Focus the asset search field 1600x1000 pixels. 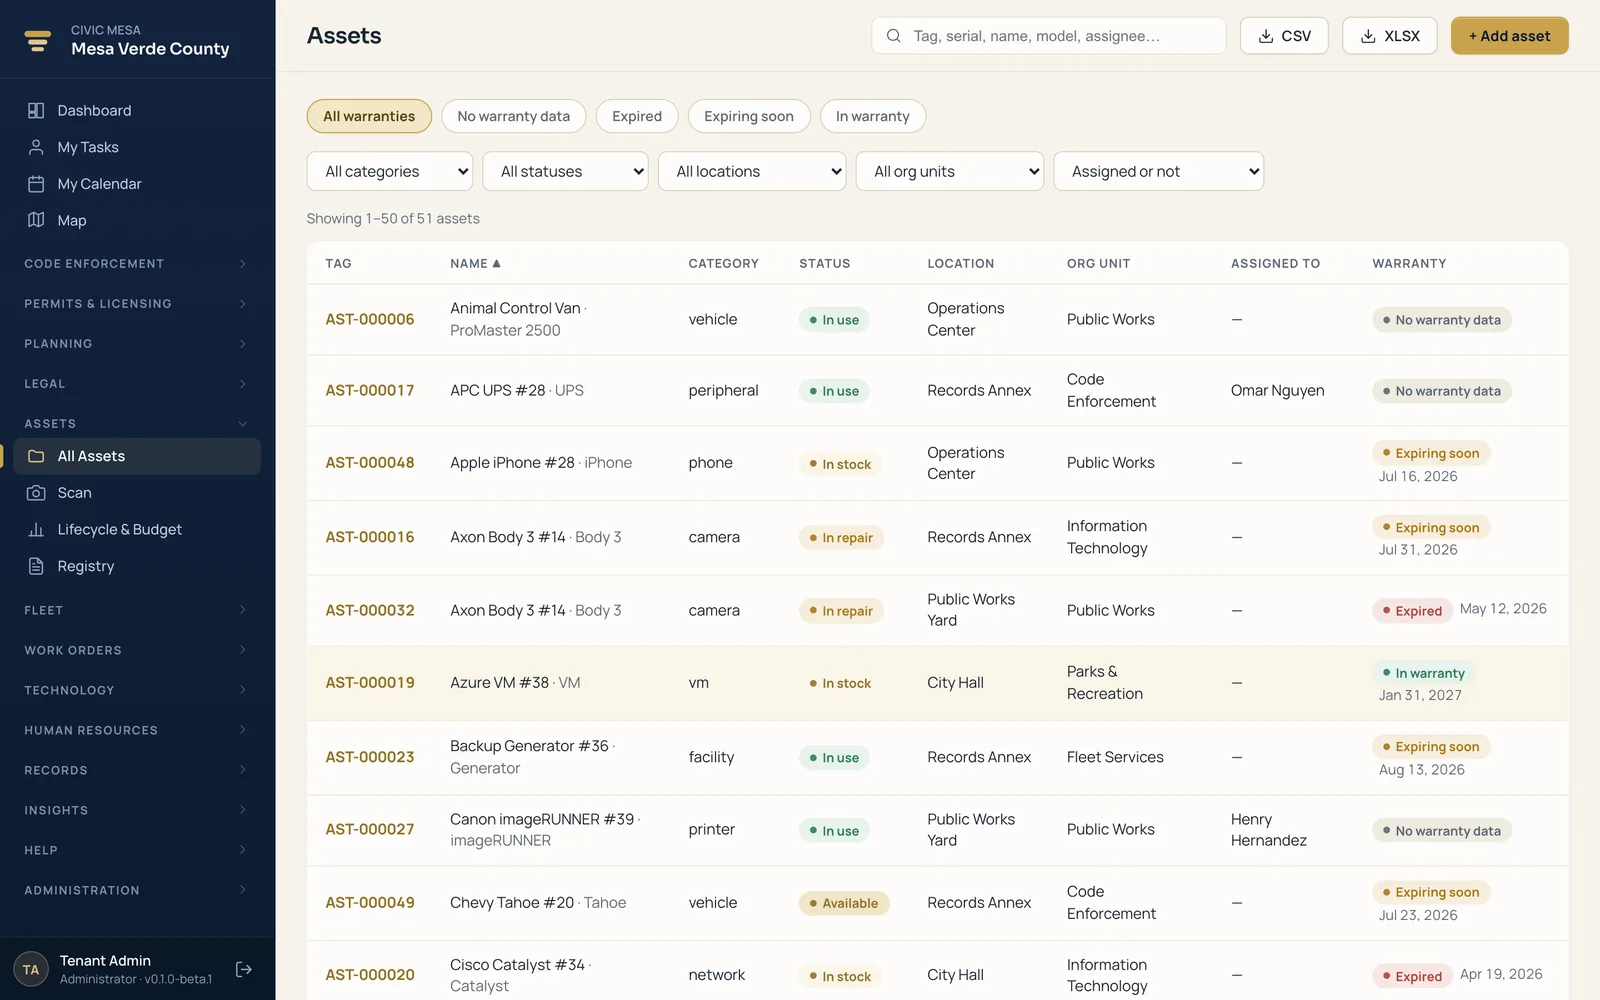[1048, 36]
